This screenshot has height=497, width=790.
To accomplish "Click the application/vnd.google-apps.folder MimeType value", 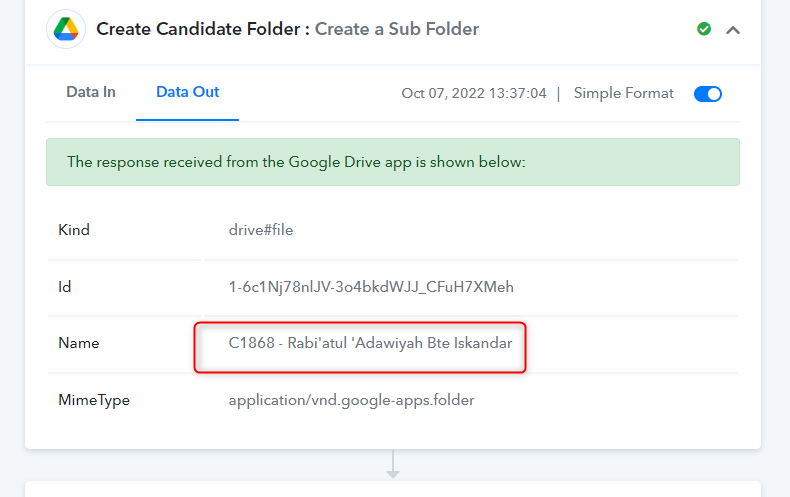I will (x=351, y=400).
